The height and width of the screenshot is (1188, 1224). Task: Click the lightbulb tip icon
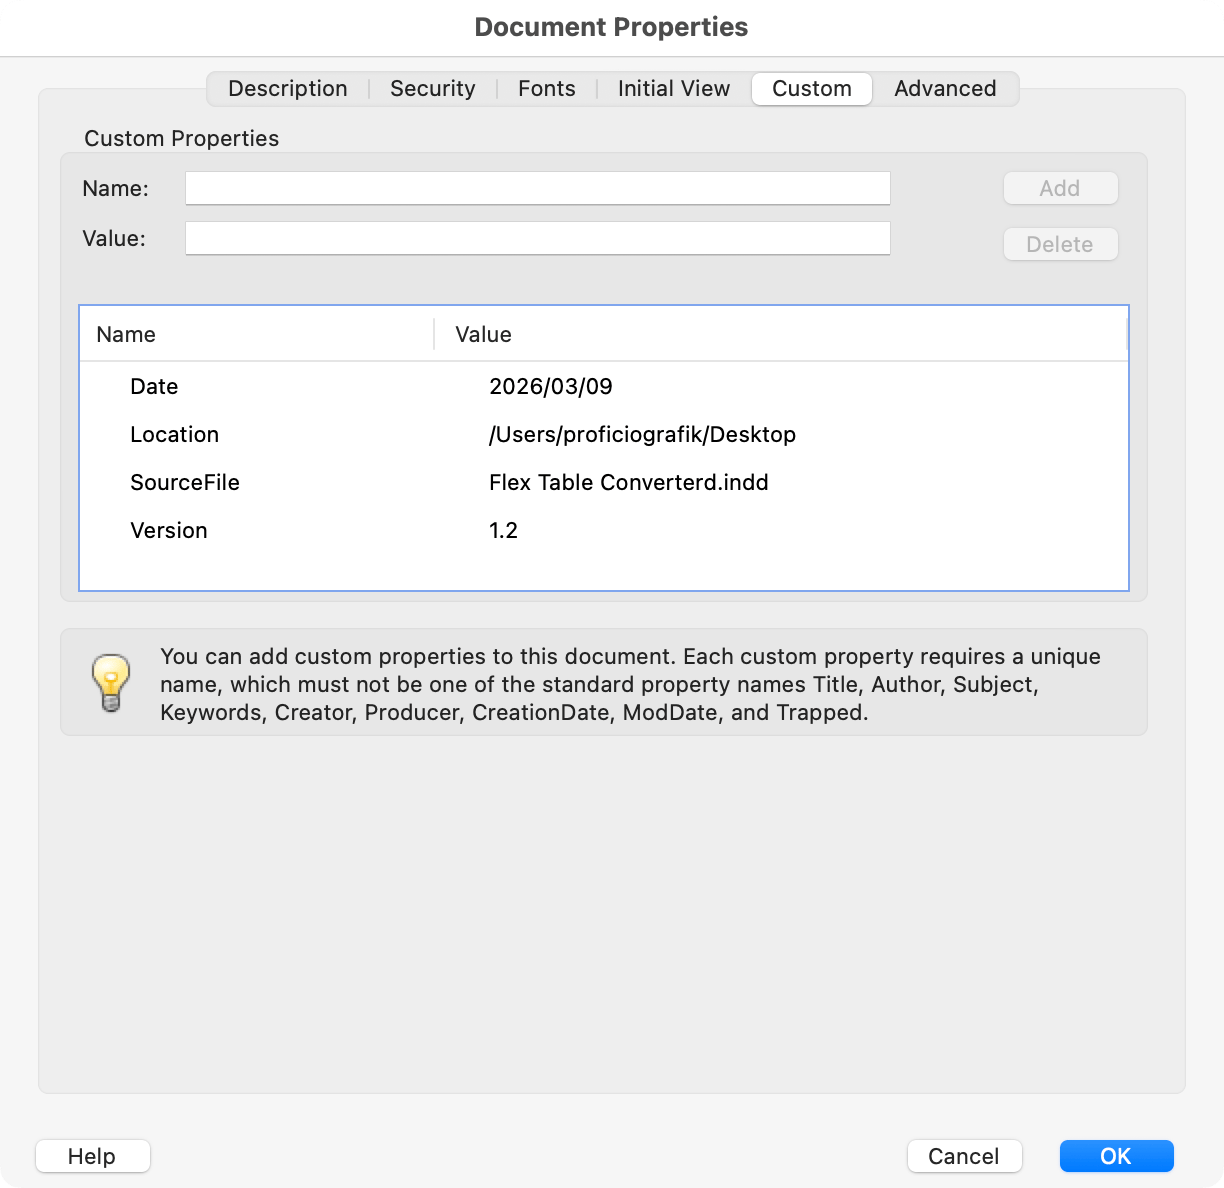click(111, 682)
